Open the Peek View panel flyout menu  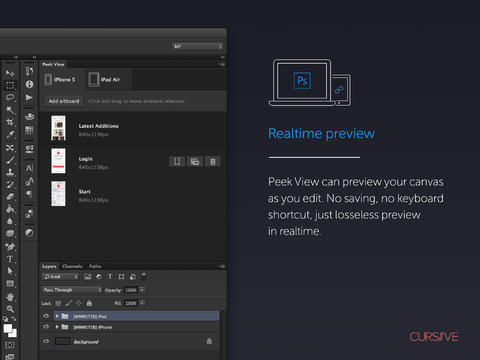click(222, 64)
